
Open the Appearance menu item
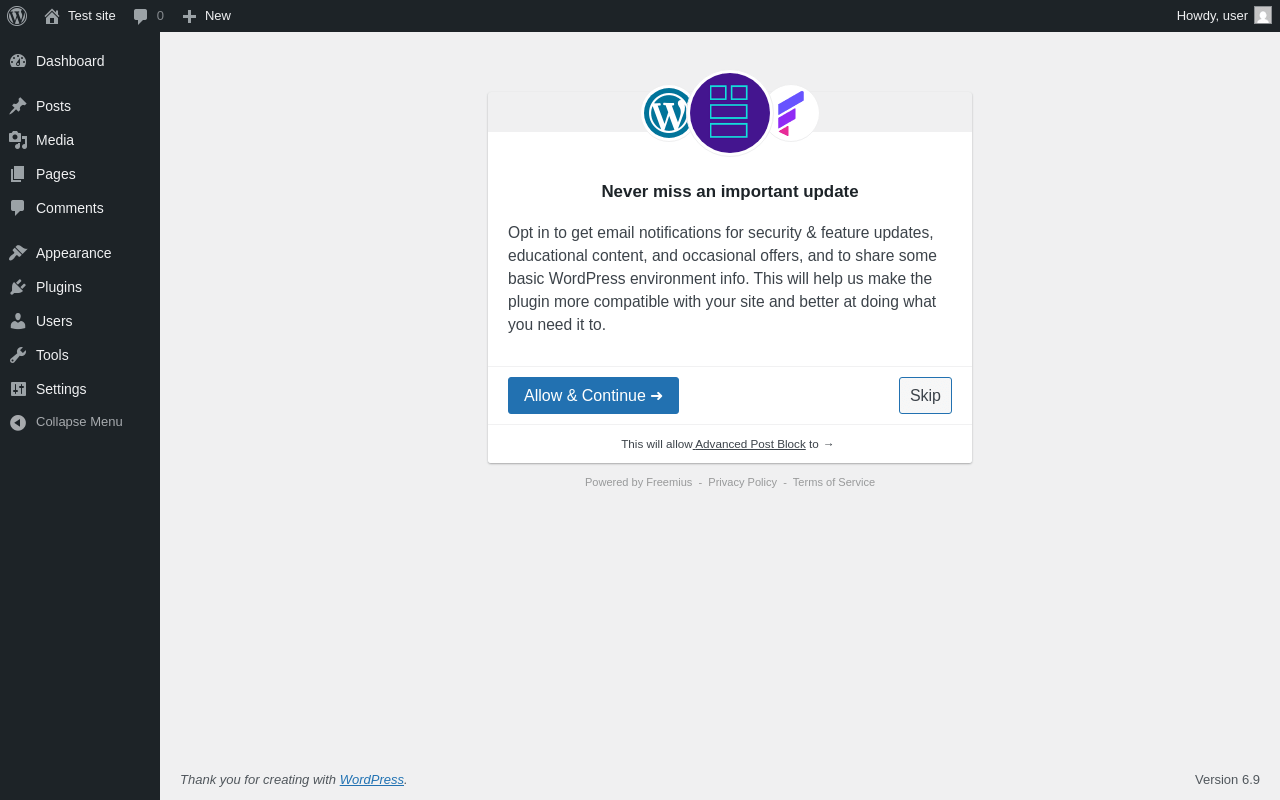(x=80, y=253)
